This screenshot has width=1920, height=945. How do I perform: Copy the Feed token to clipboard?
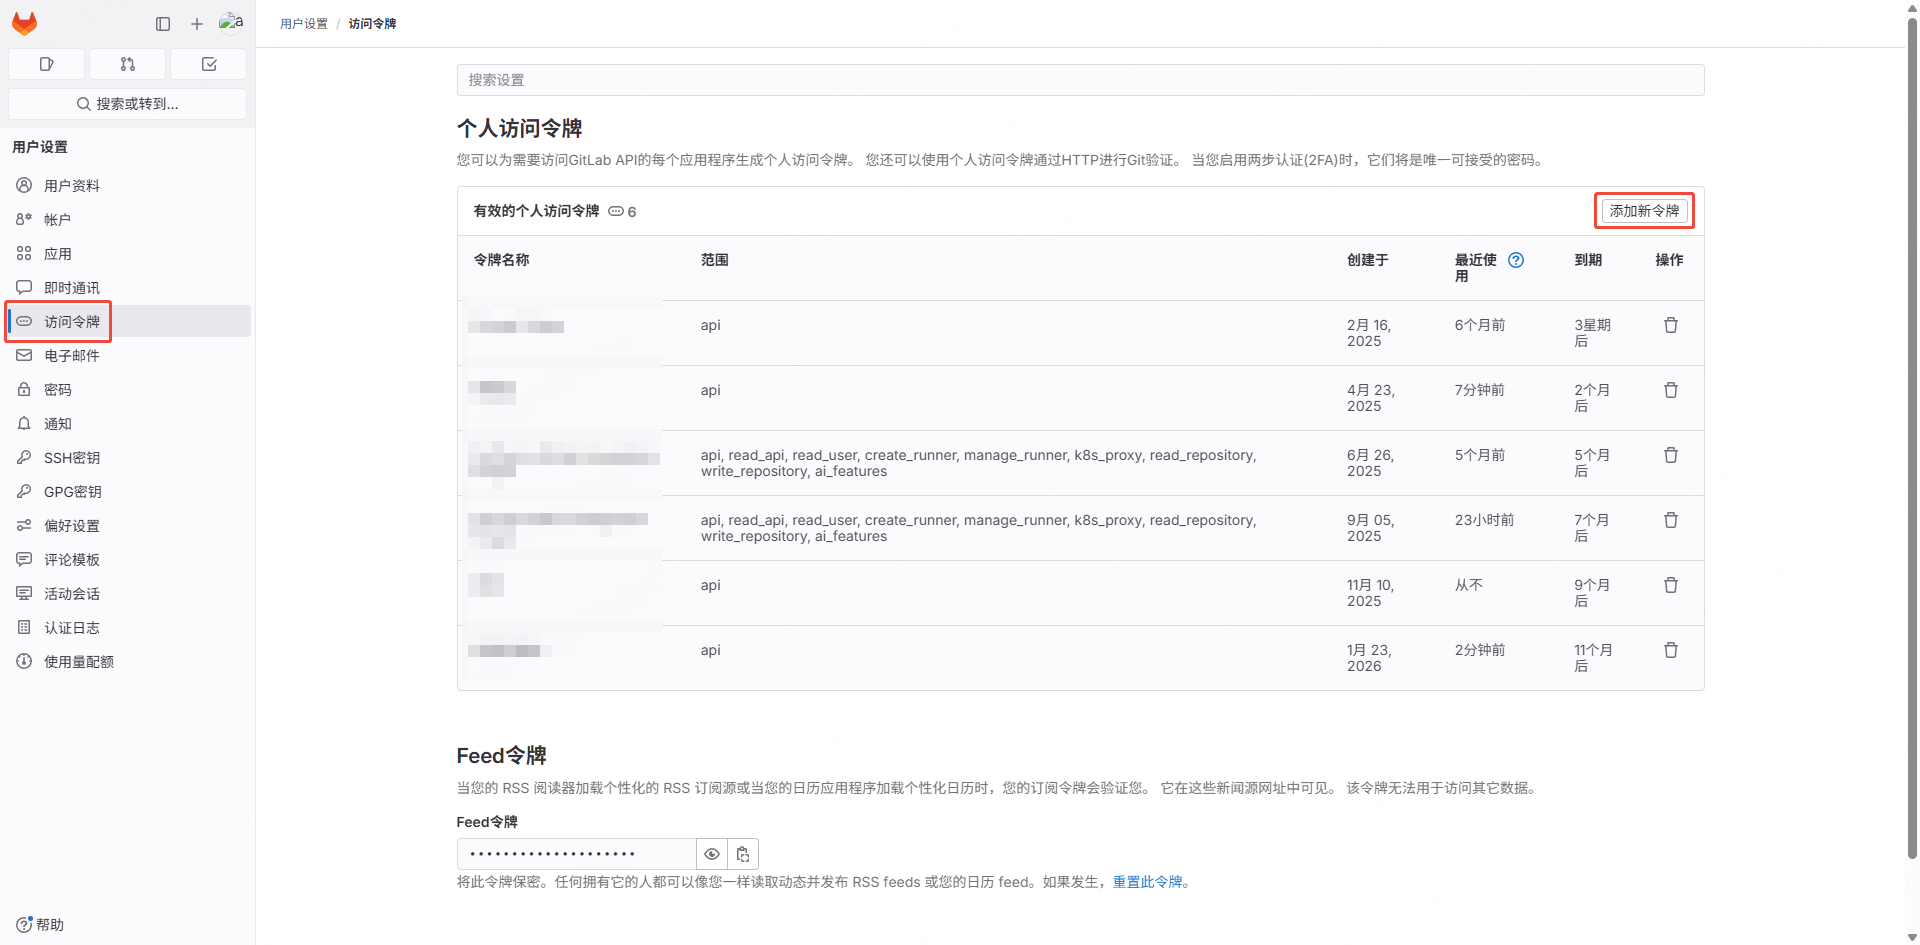tap(743, 854)
